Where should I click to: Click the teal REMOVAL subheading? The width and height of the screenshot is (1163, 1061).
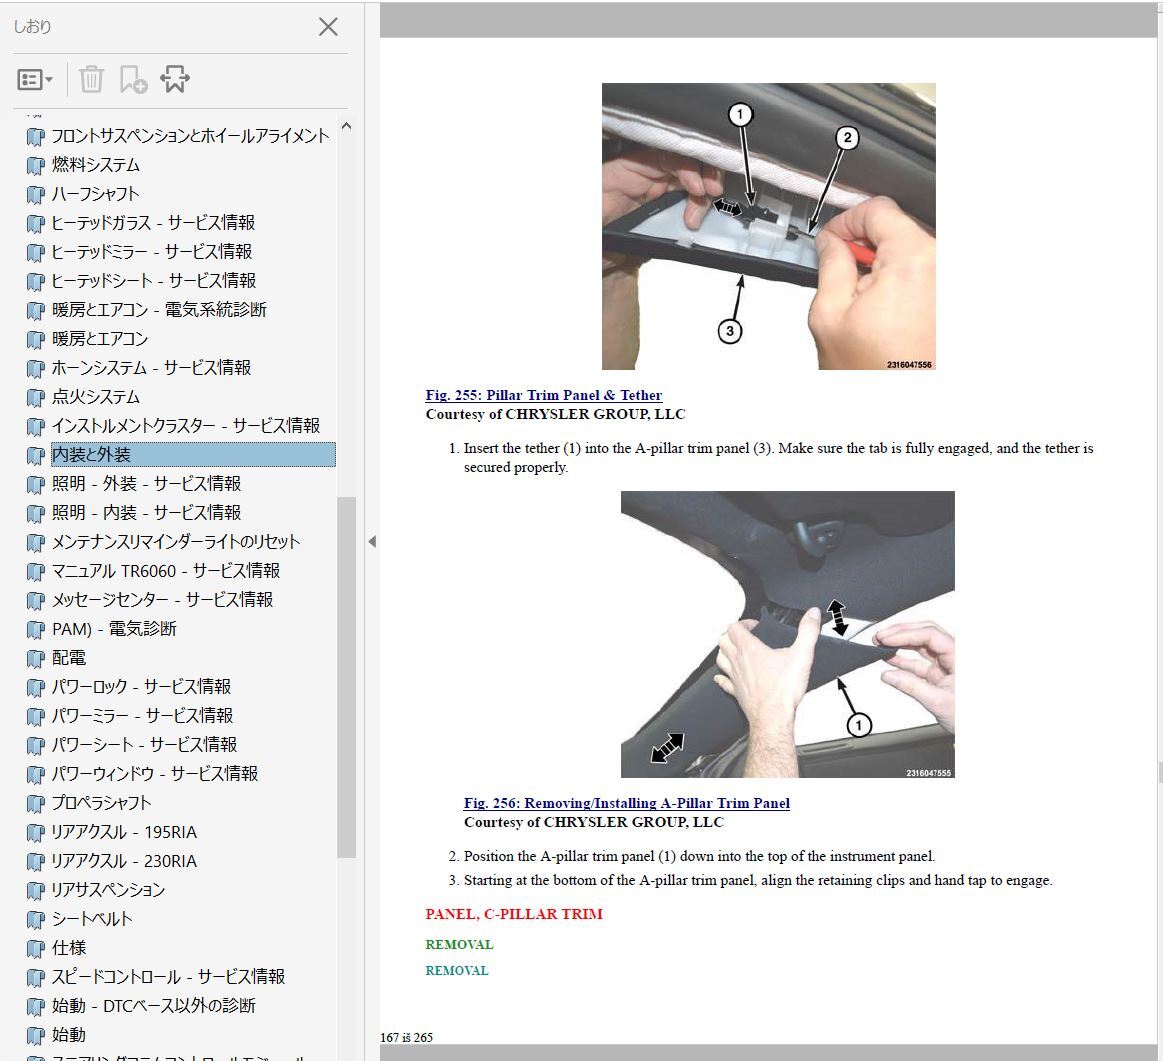pos(457,970)
